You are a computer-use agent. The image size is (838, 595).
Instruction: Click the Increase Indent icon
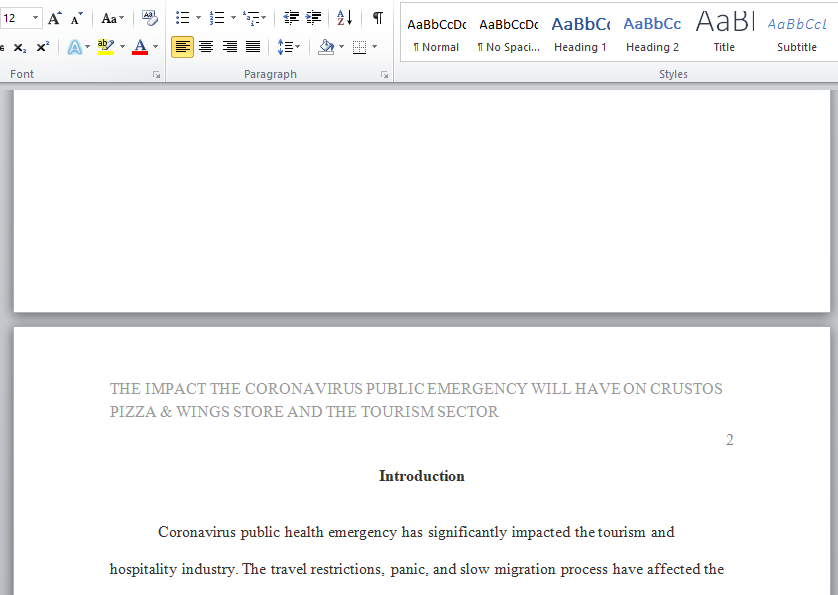[x=313, y=18]
